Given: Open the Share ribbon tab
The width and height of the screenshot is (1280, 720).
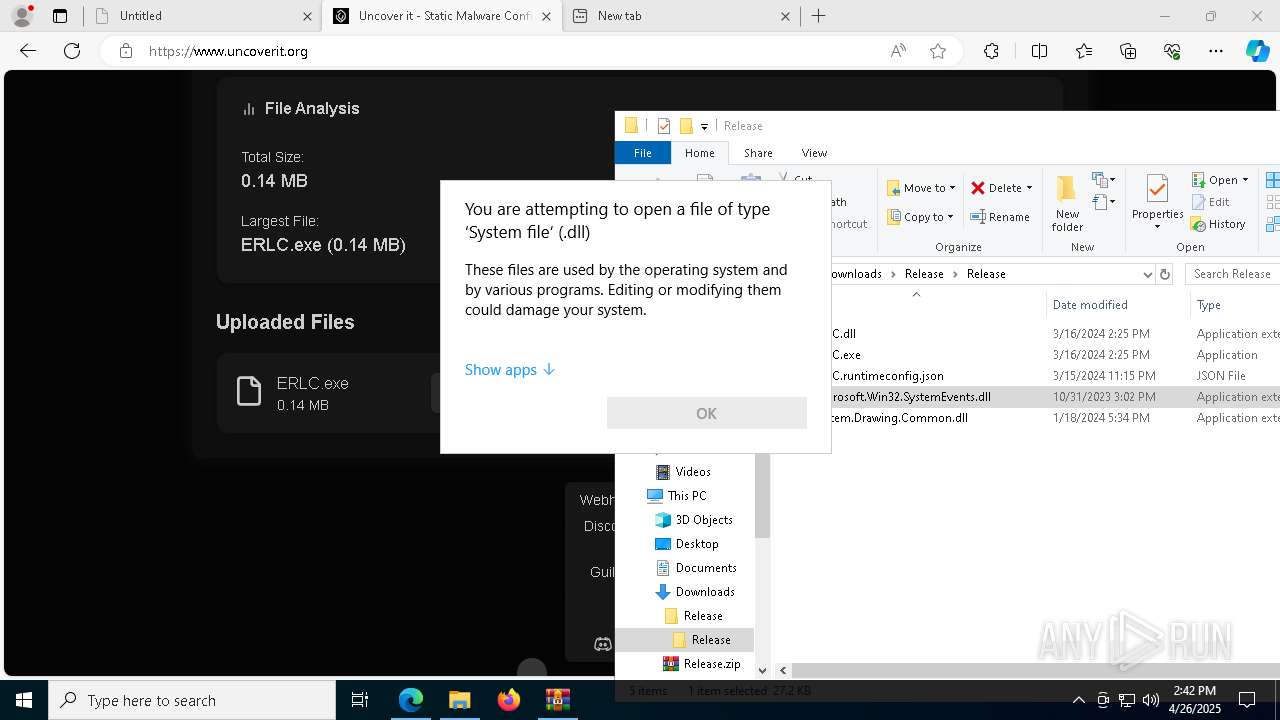Looking at the screenshot, I should 758,153.
